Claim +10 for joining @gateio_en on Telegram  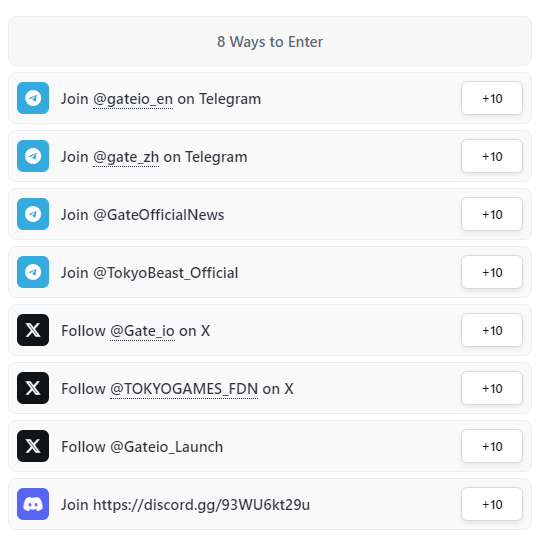(492, 98)
